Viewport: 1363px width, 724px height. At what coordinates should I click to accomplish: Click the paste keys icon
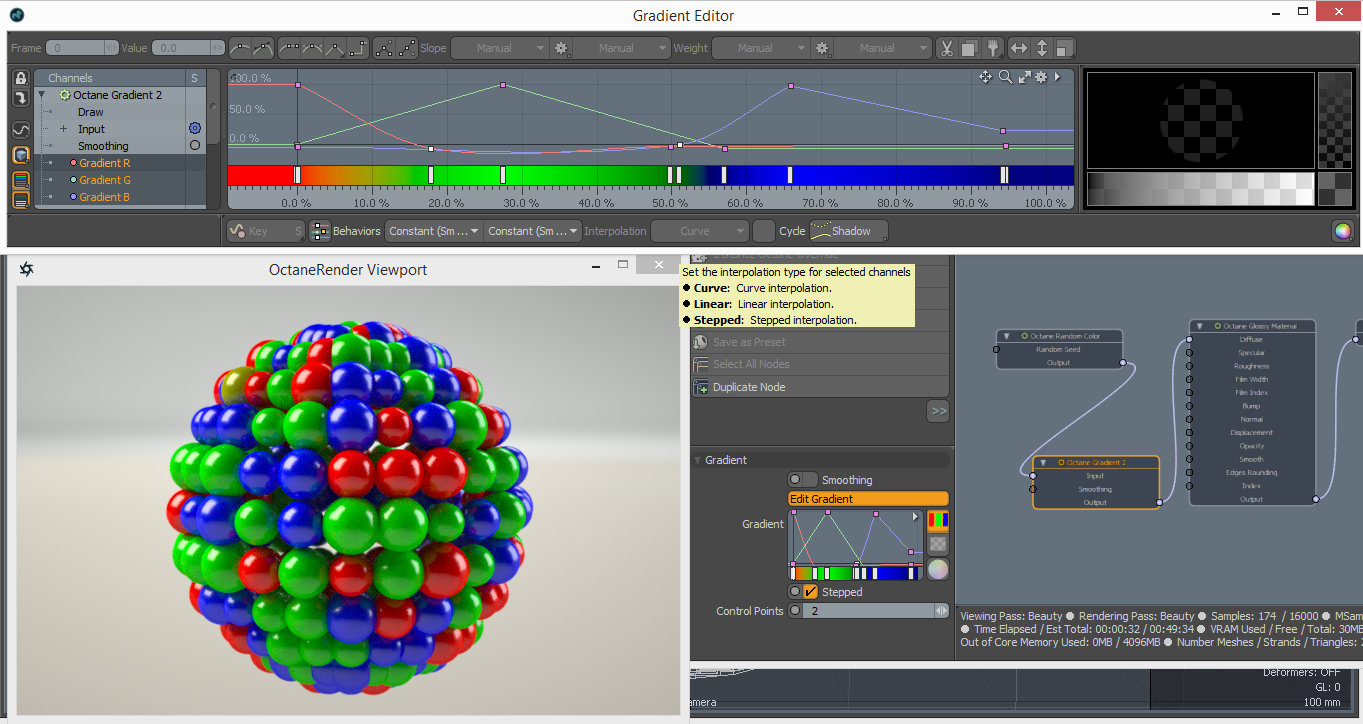tap(992, 48)
